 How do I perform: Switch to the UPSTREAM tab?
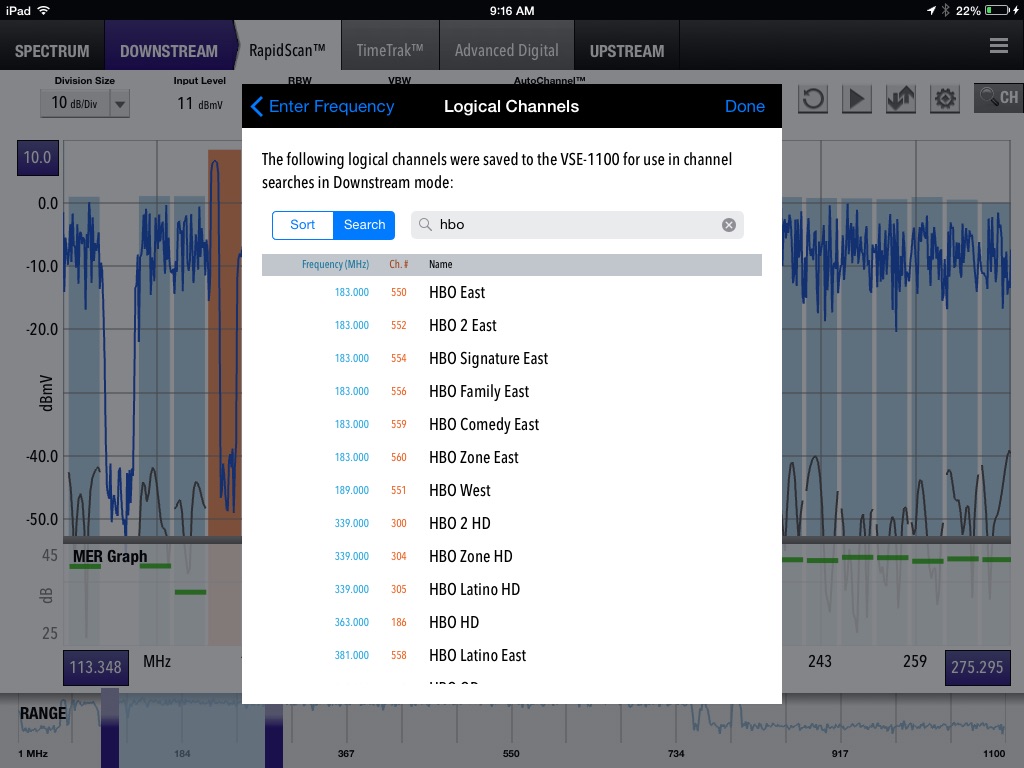[x=627, y=51]
